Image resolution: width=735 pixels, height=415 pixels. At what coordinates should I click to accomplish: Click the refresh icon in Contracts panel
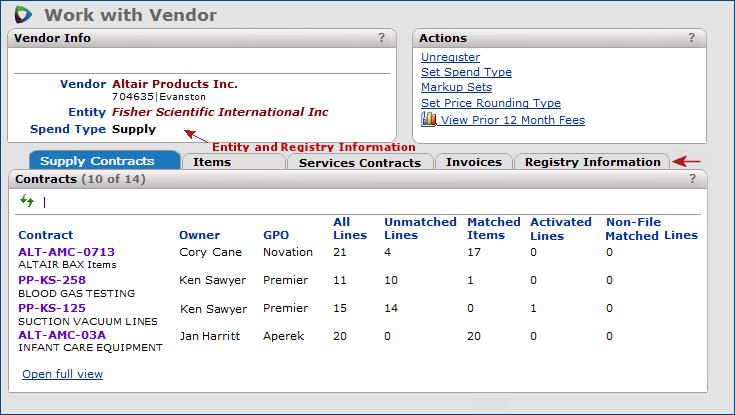pos(27,201)
